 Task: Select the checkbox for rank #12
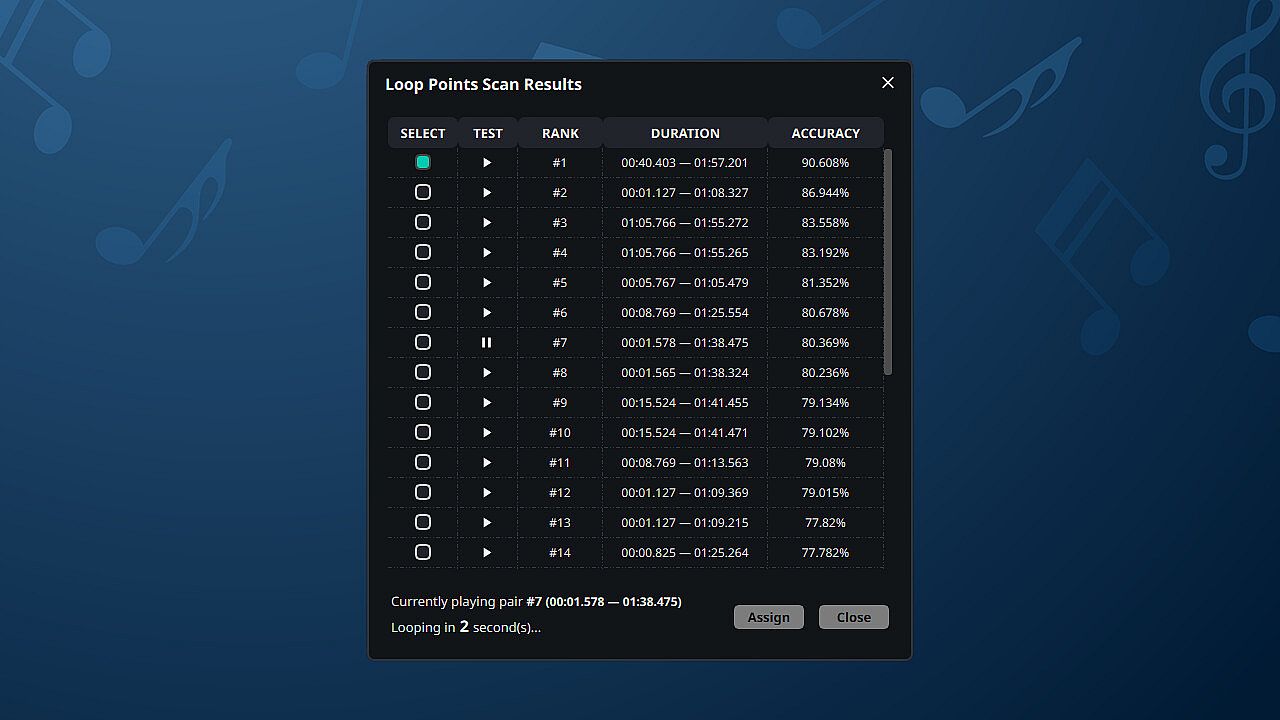[x=423, y=492]
